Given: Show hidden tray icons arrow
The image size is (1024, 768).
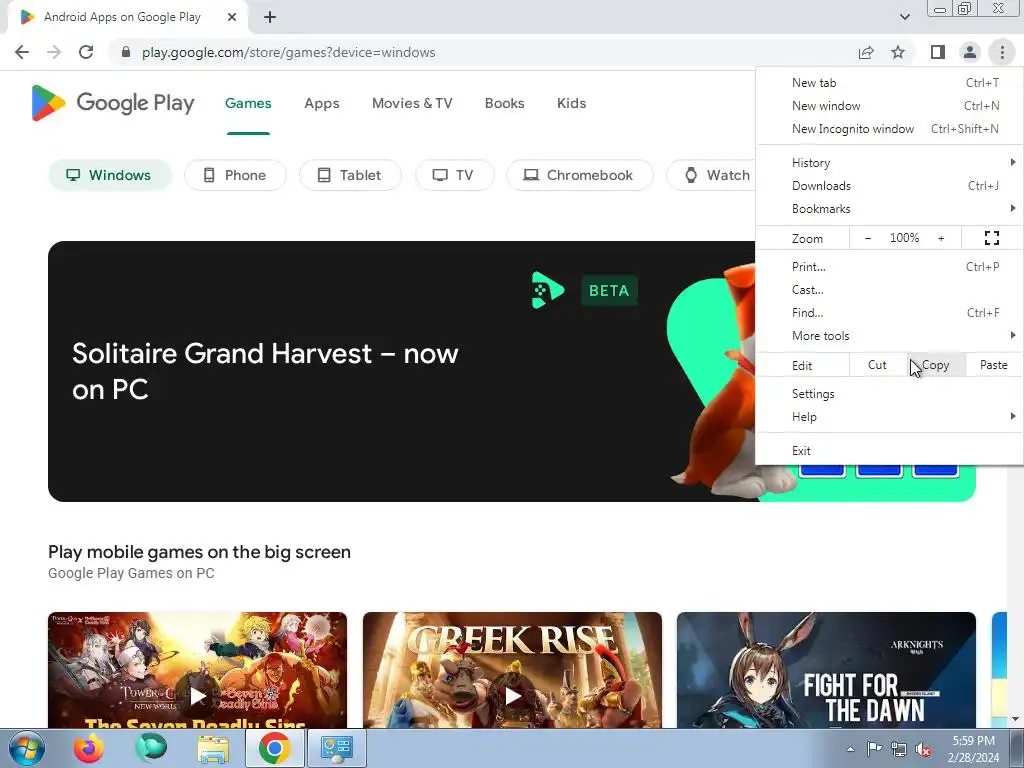Looking at the screenshot, I should [x=850, y=749].
